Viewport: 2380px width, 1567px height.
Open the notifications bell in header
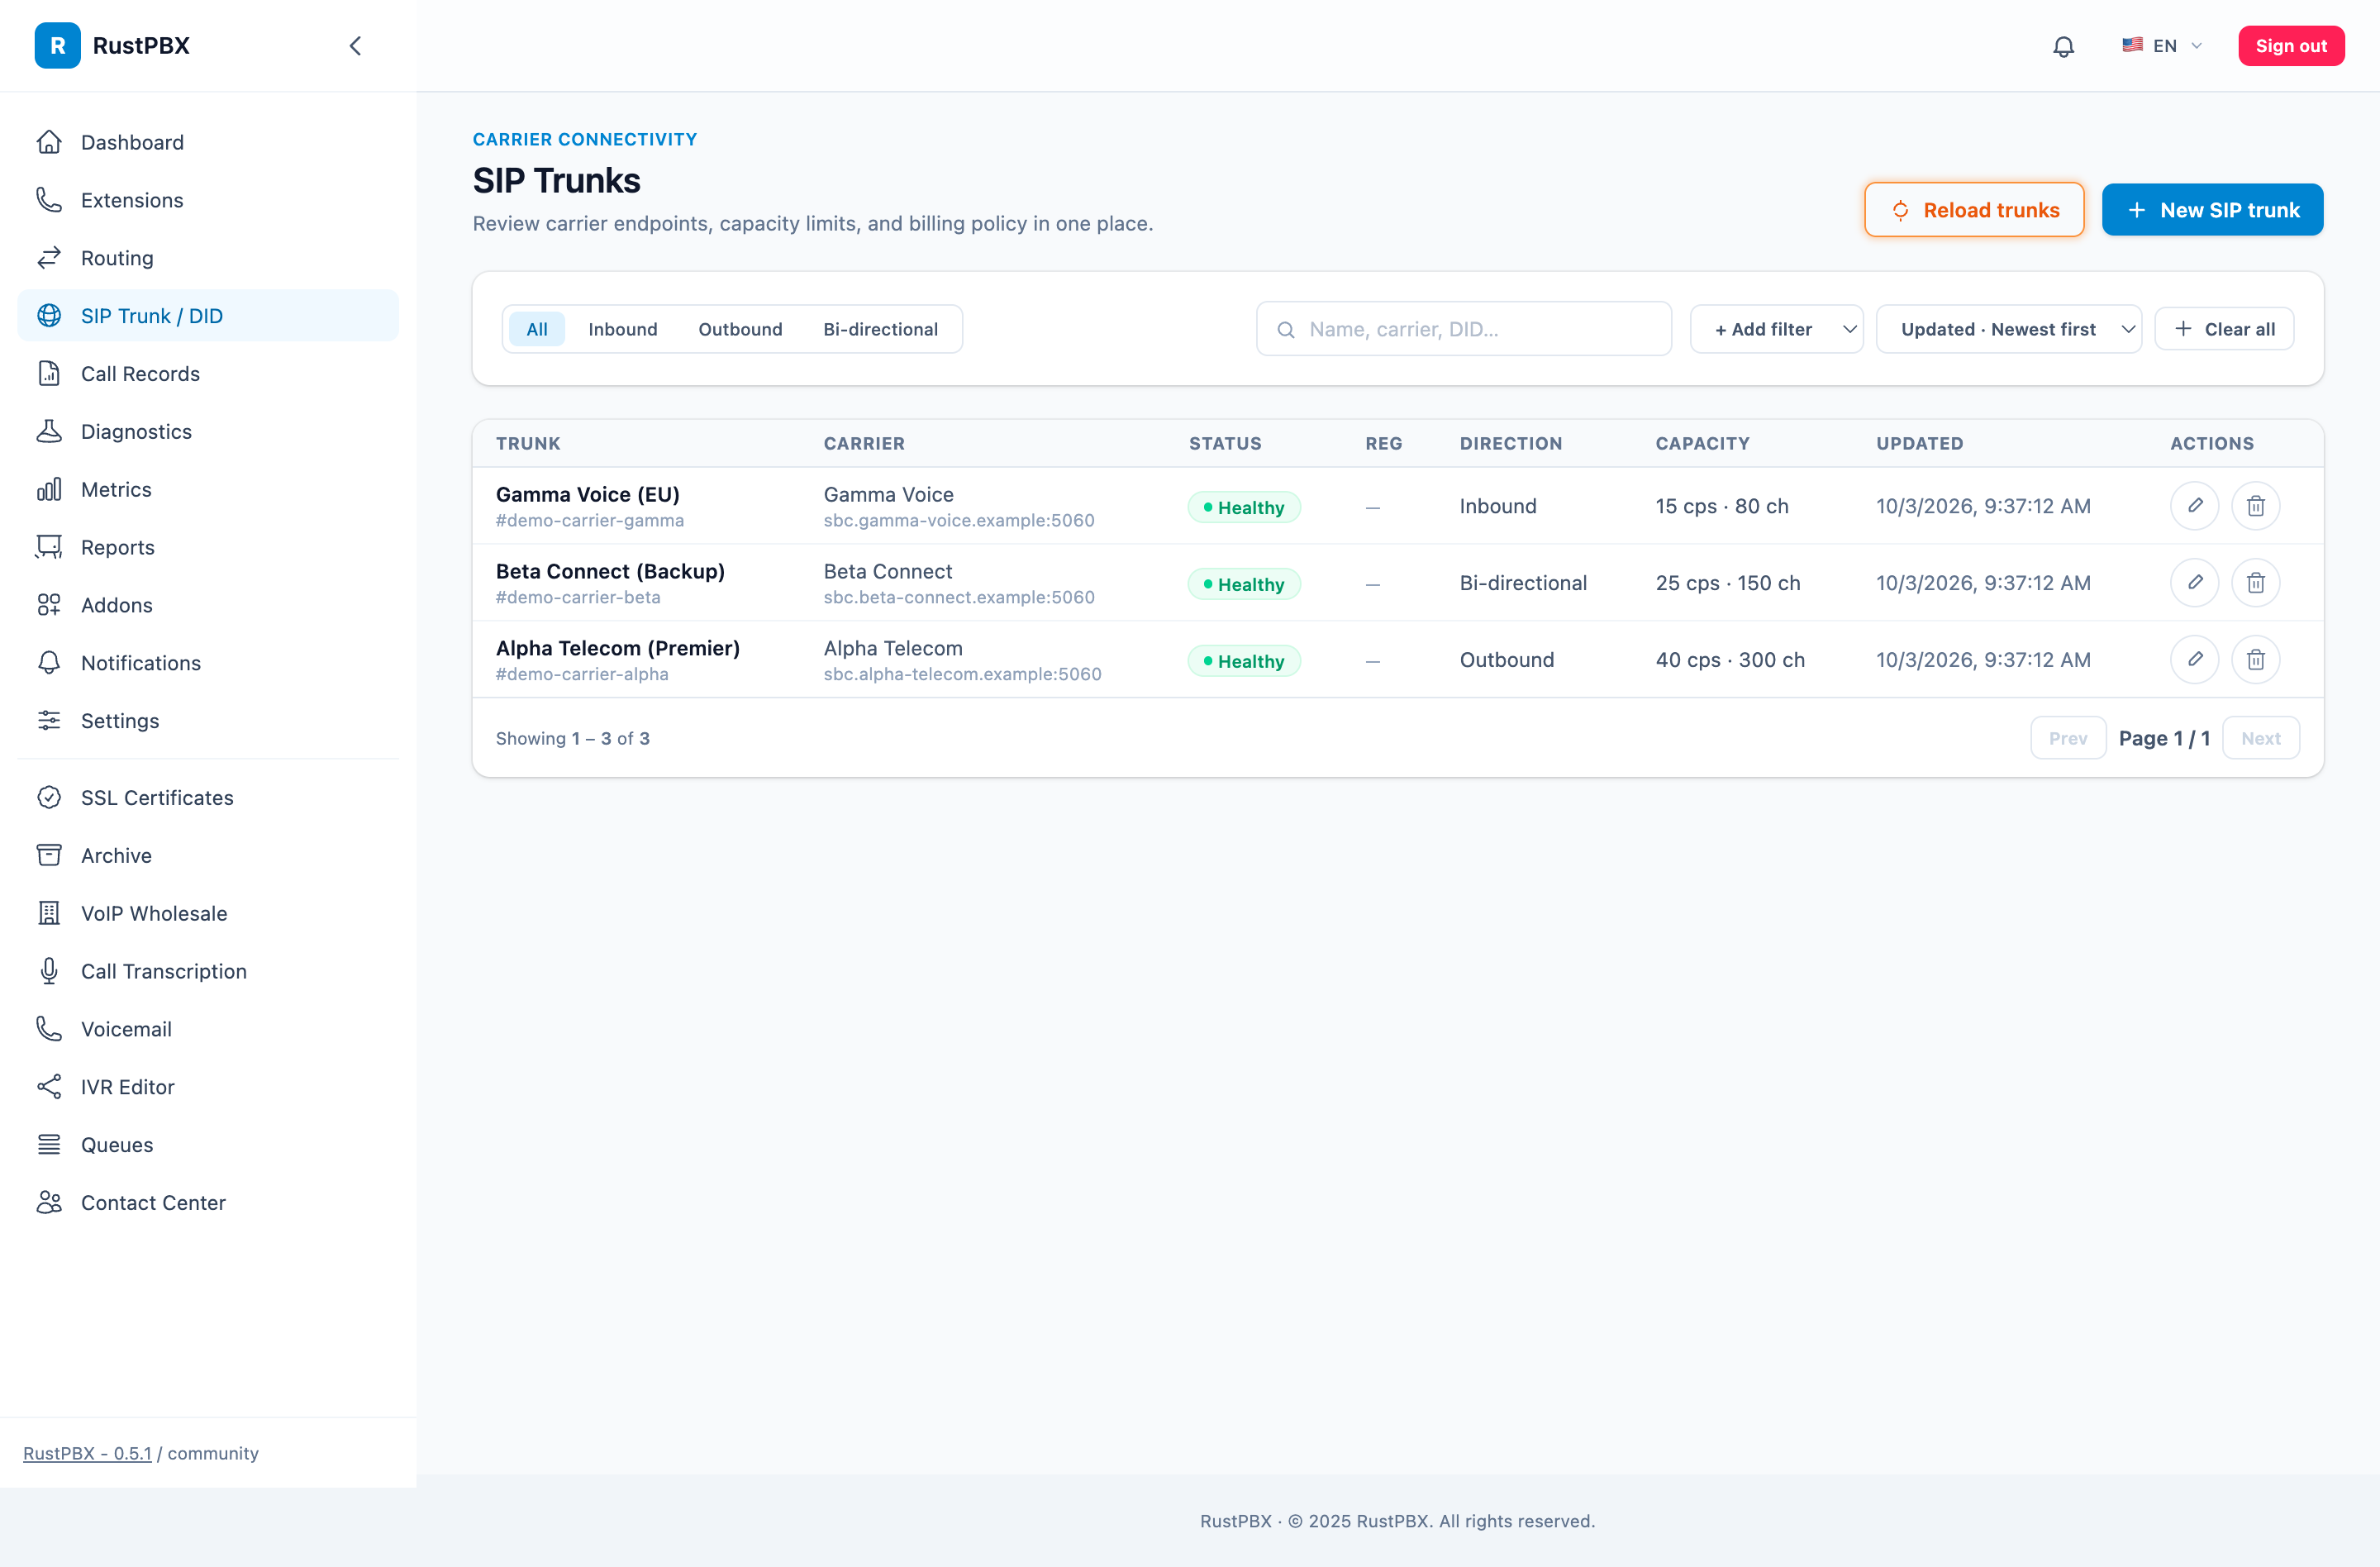coord(2063,46)
